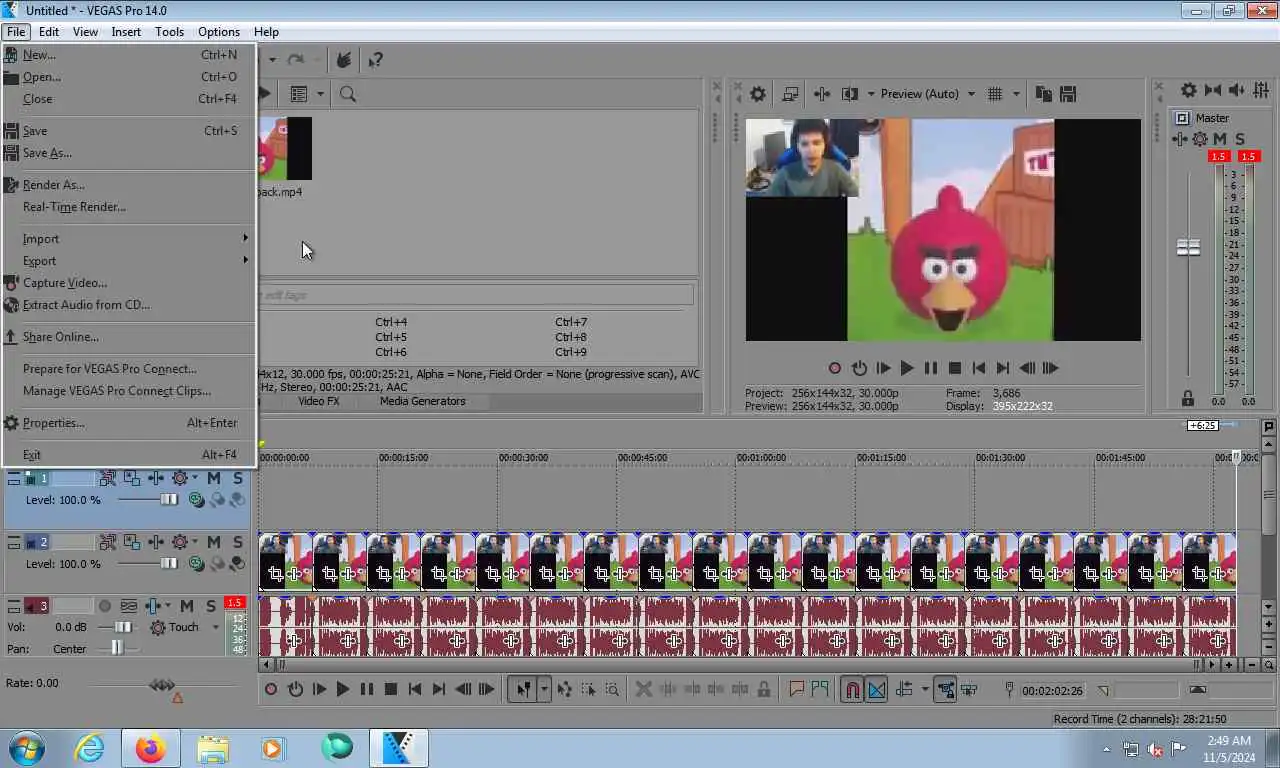The height and width of the screenshot is (768, 1280).
Task: Expand Import submenu in File menu
Action: pos(130,239)
